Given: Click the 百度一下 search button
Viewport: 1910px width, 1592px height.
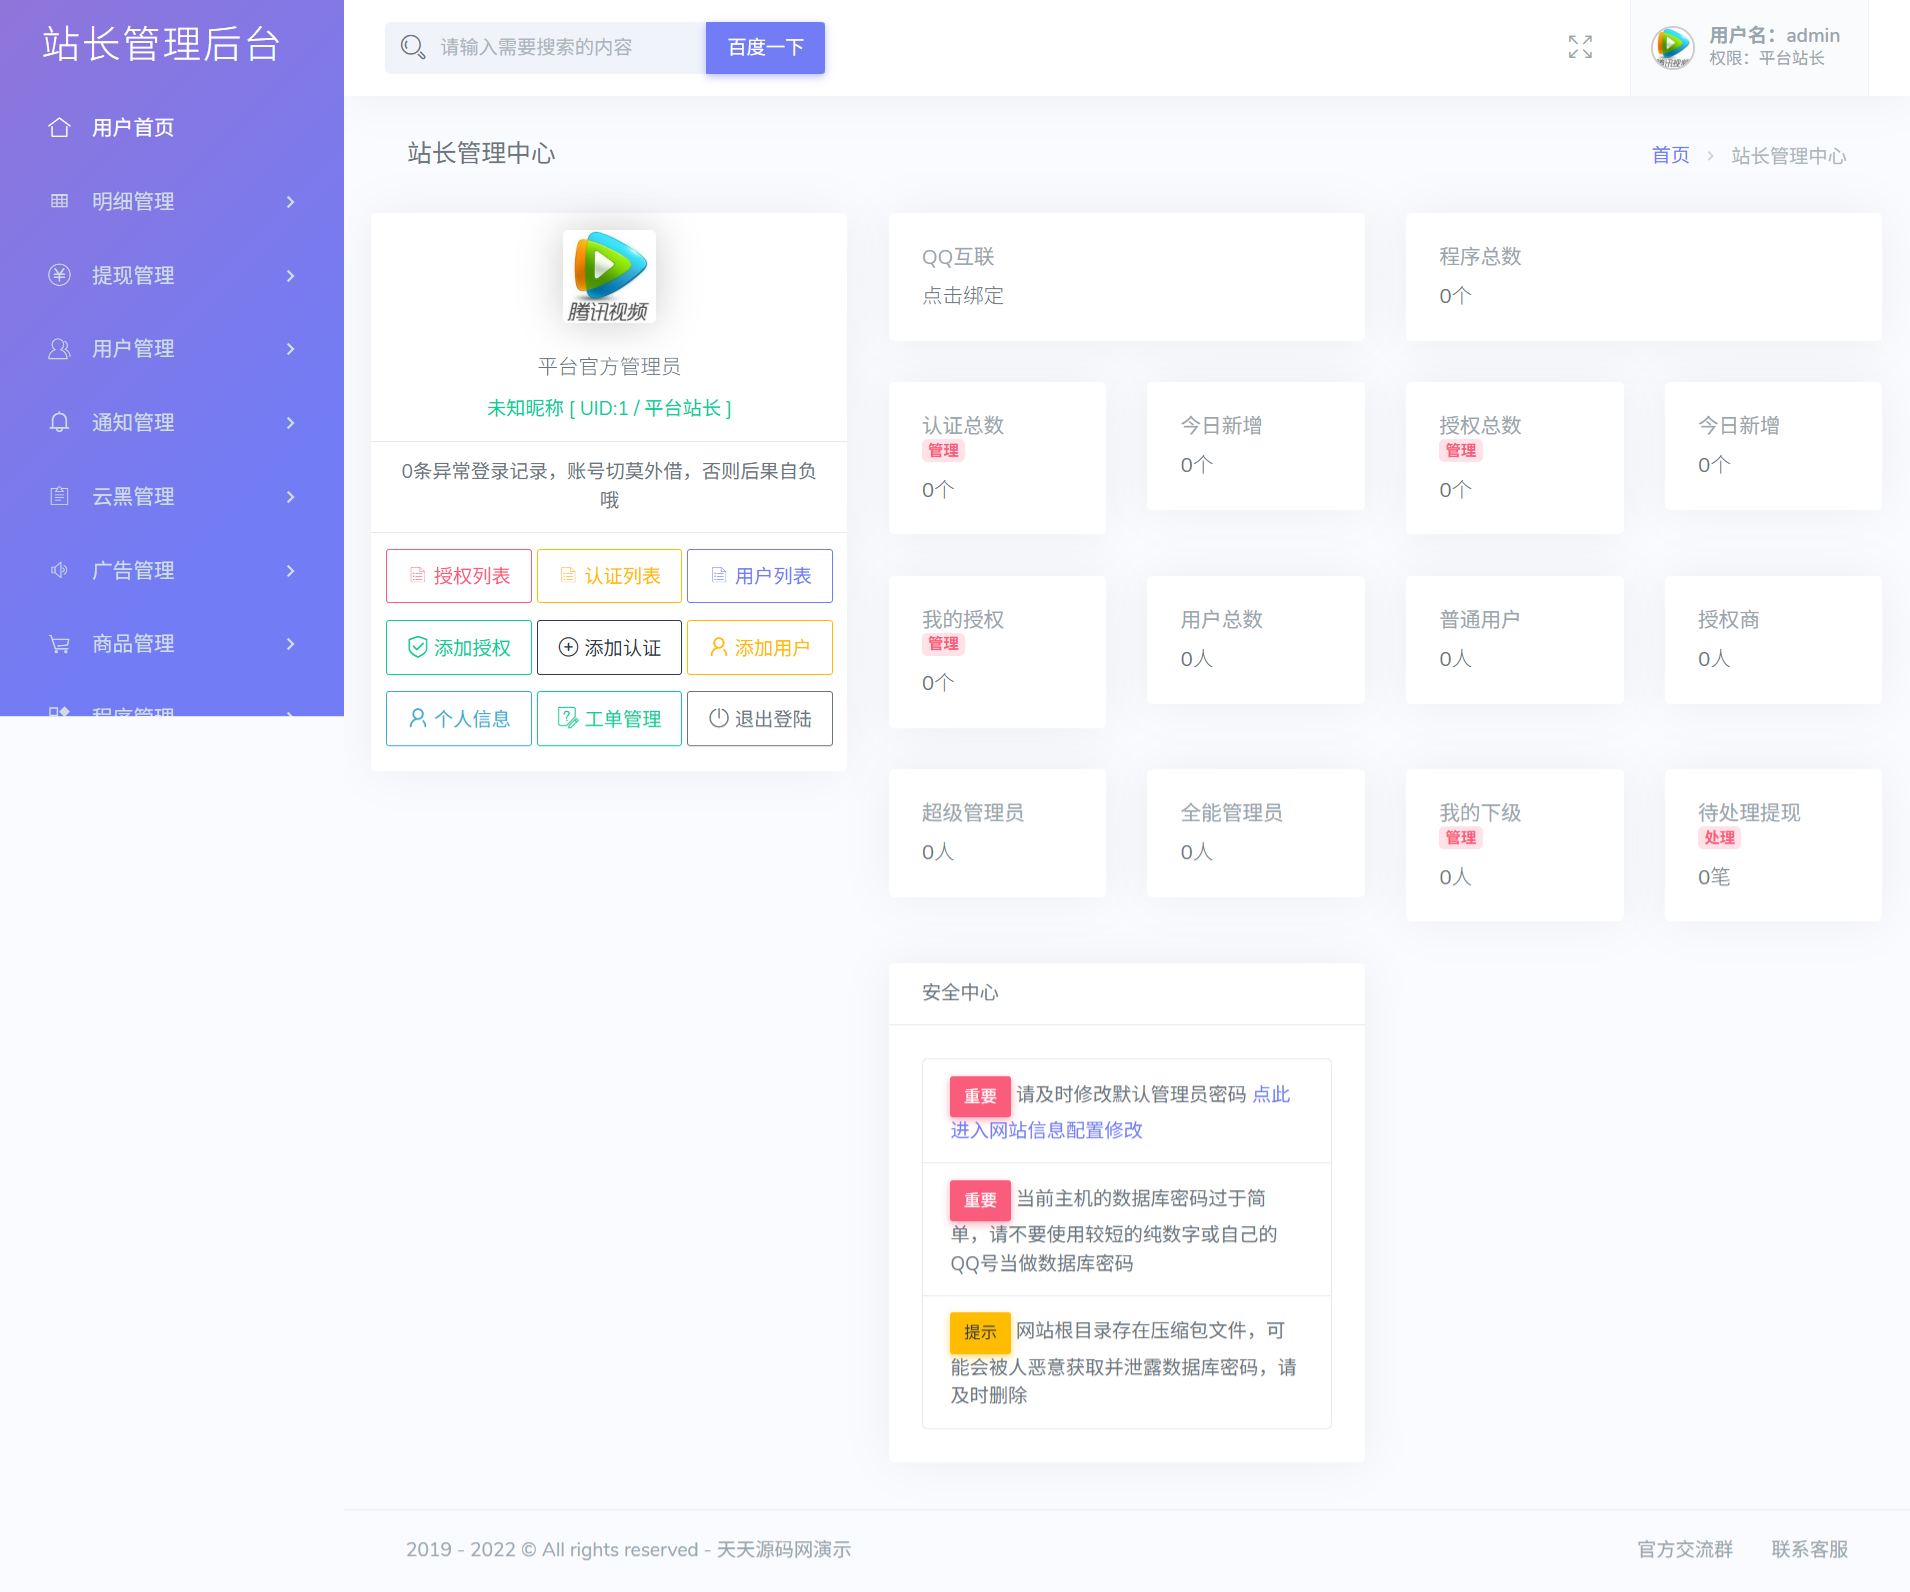Looking at the screenshot, I should click(764, 47).
